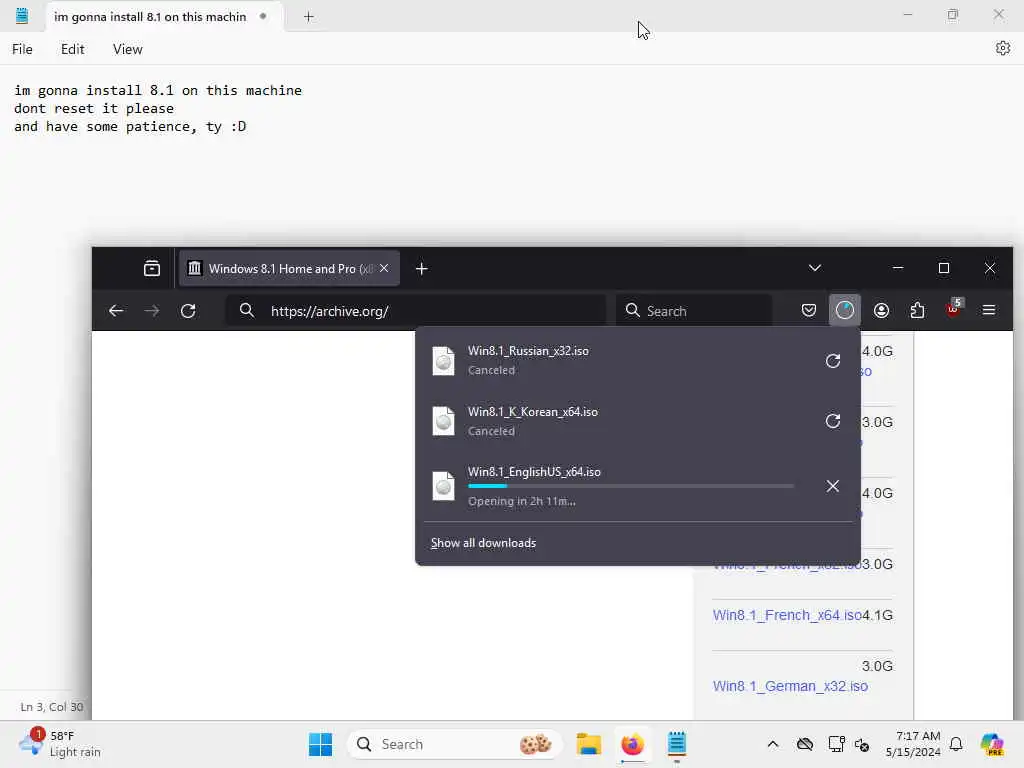Open the Firefox extensions puzzle icon
Image resolution: width=1024 pixels, height=768 pixels.
pyautogui.click(x=917, y=310)
